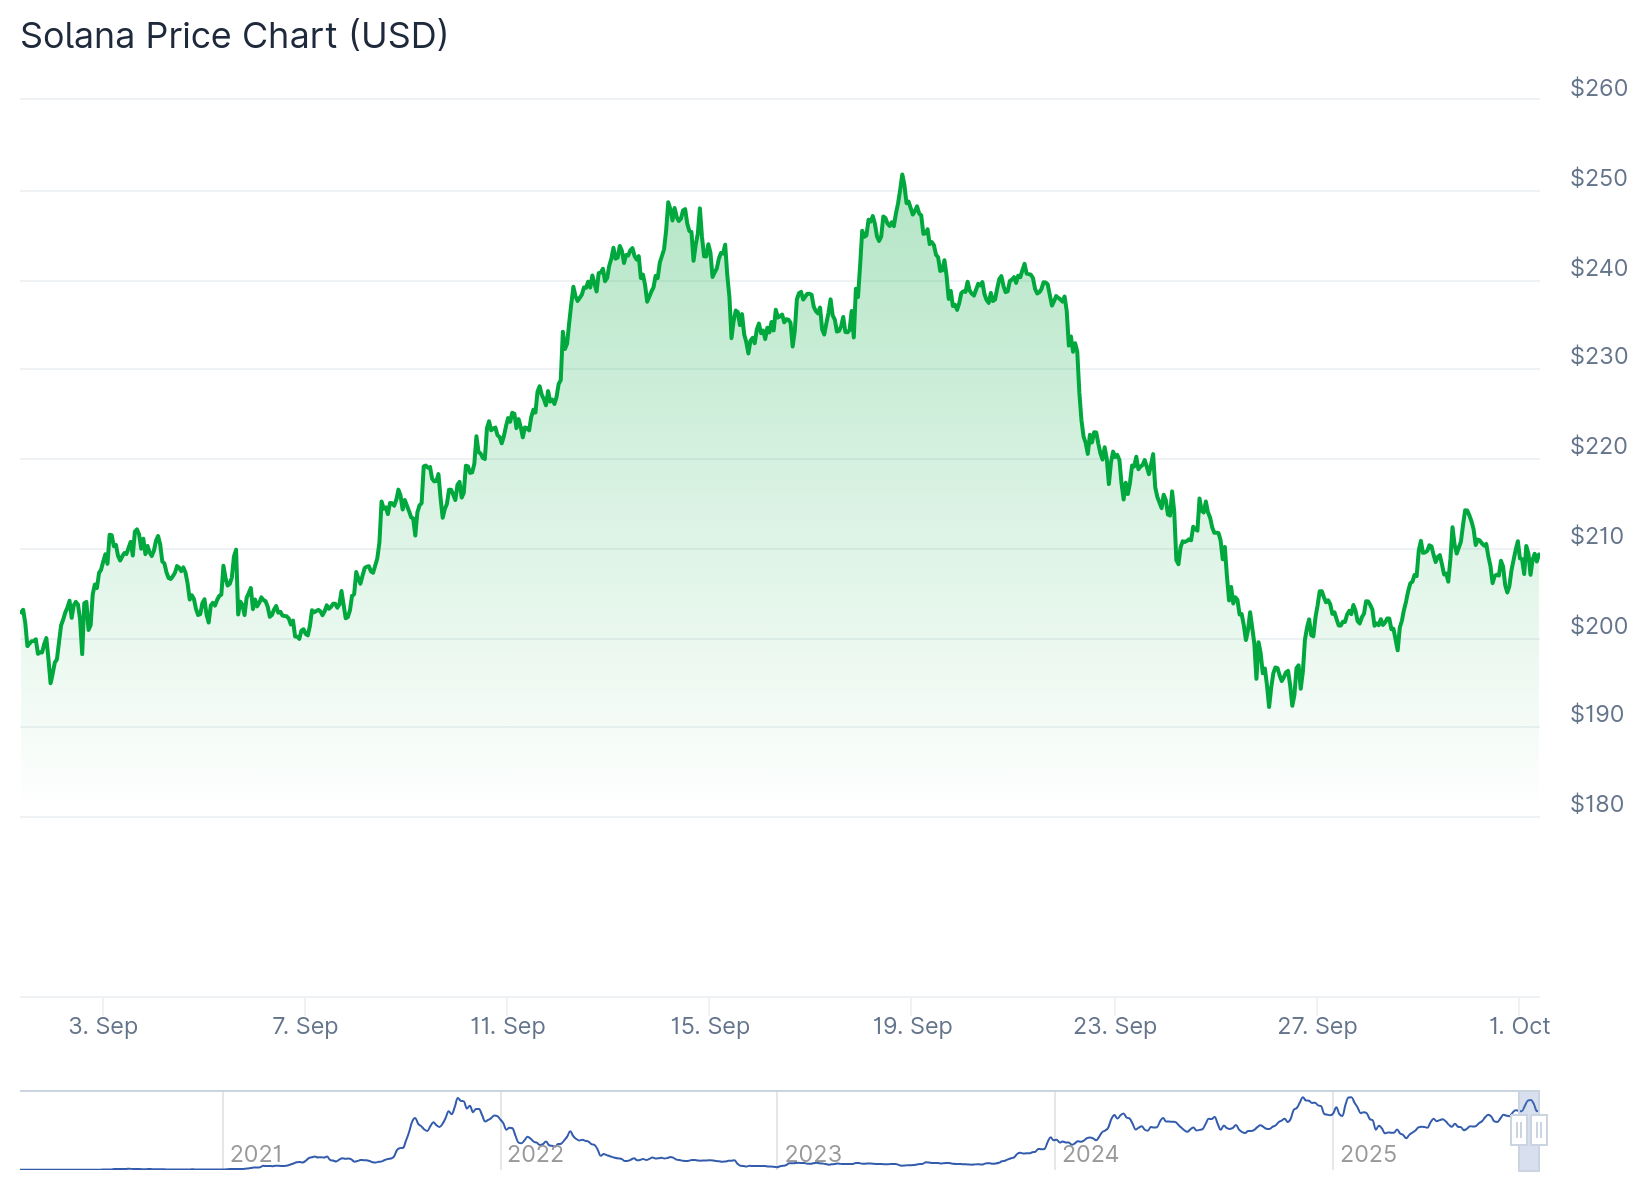The height and width of the screenshot is (1200, 1644).
Task: Click the $180 price axis label
Action: click(1597, 804)
